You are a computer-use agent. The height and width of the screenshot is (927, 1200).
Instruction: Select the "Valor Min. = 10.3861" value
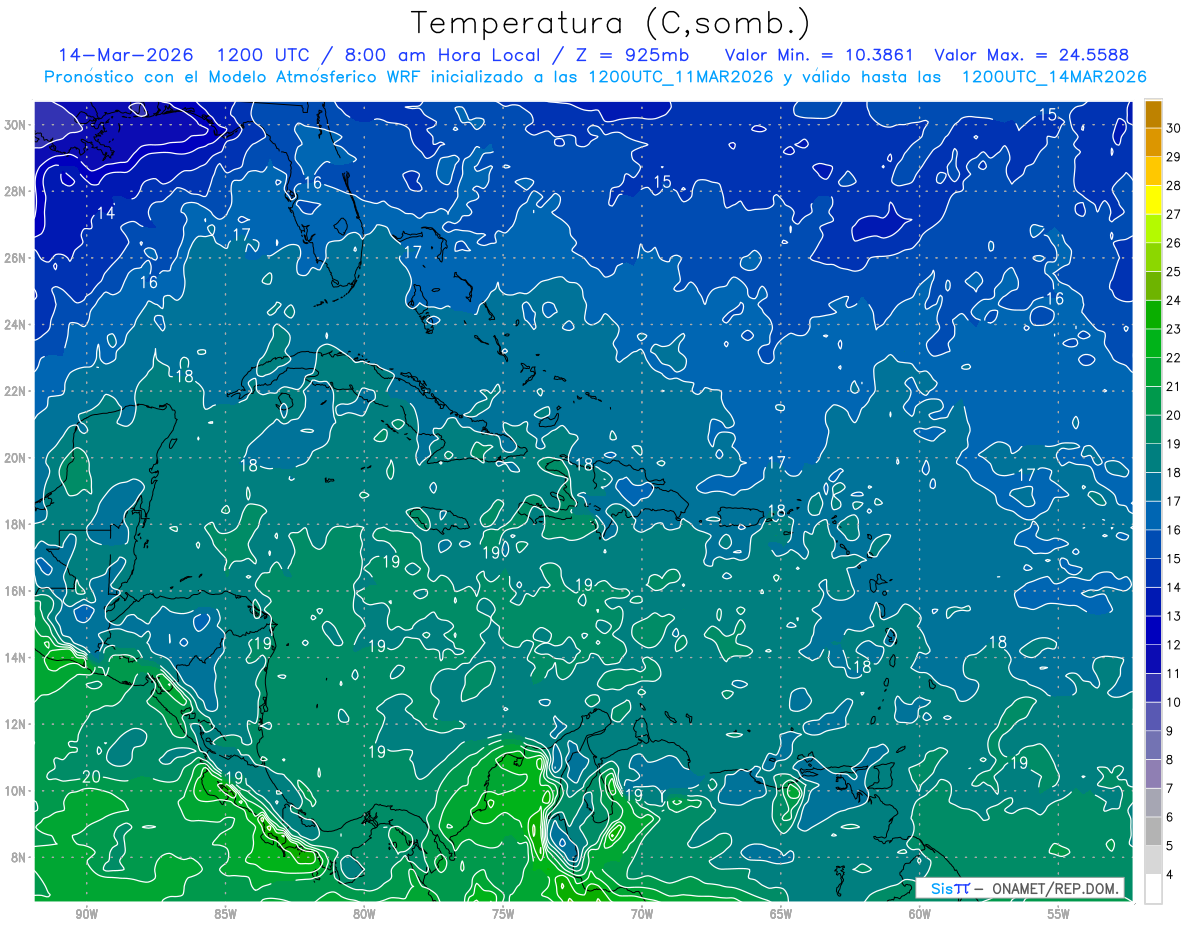(820, 55)
